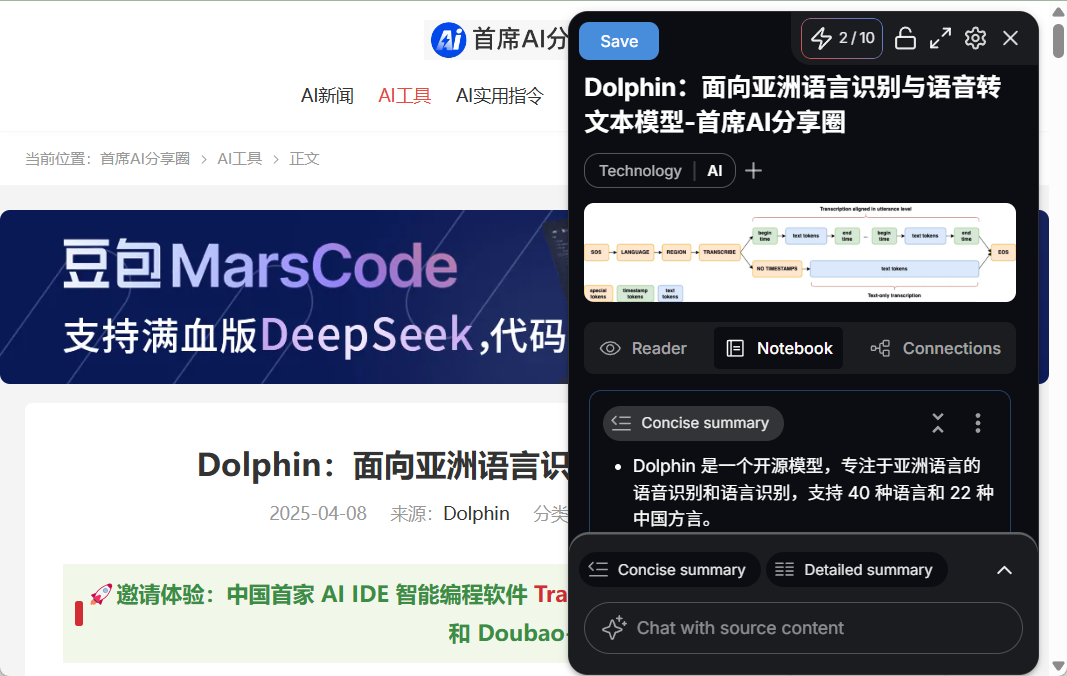Click the Connections nodes icon
Image resolution: width=1067 pixels, height=676 pixels.
pos(880,349)
